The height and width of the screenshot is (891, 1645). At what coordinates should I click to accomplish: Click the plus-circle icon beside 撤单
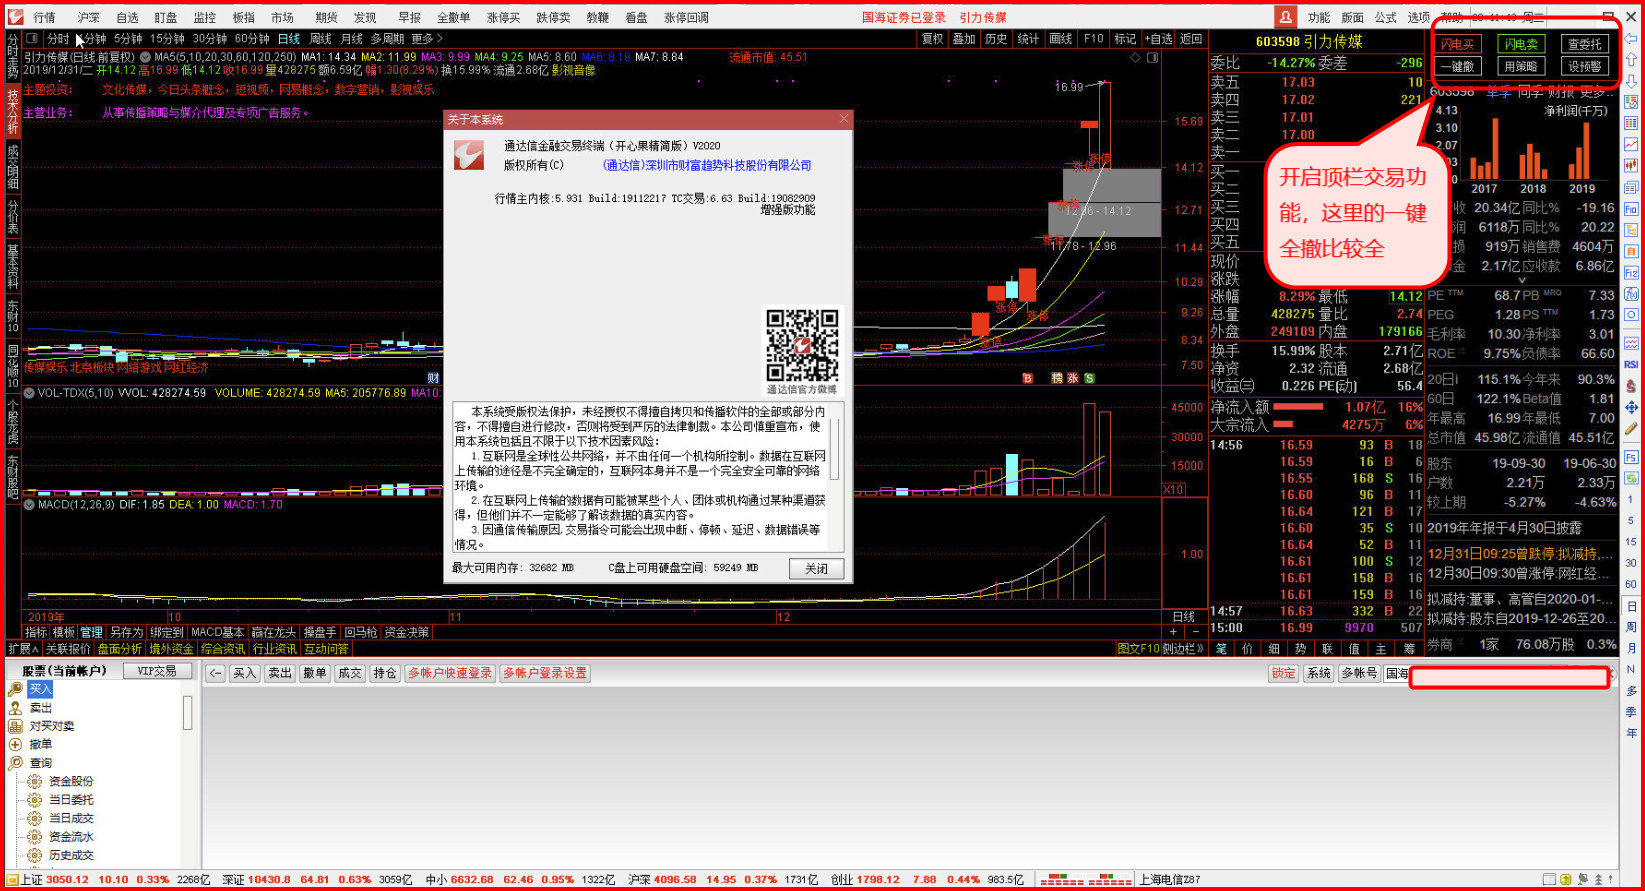pyautogui.click(x=15, y=744)
